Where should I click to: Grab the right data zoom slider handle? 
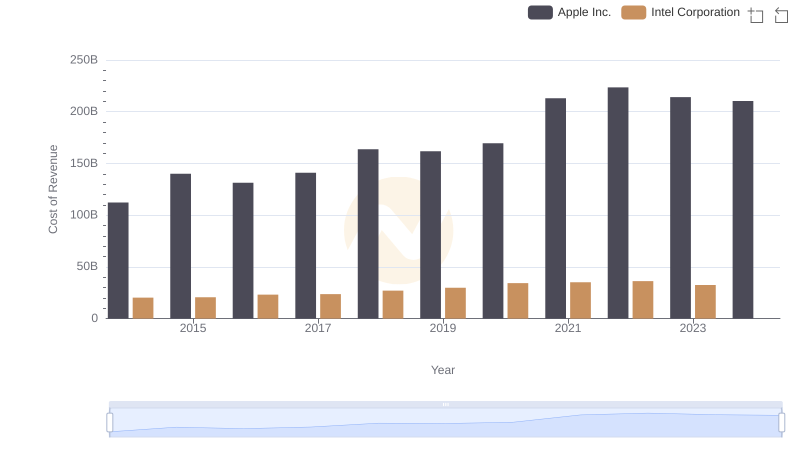[x=782, y=423]
